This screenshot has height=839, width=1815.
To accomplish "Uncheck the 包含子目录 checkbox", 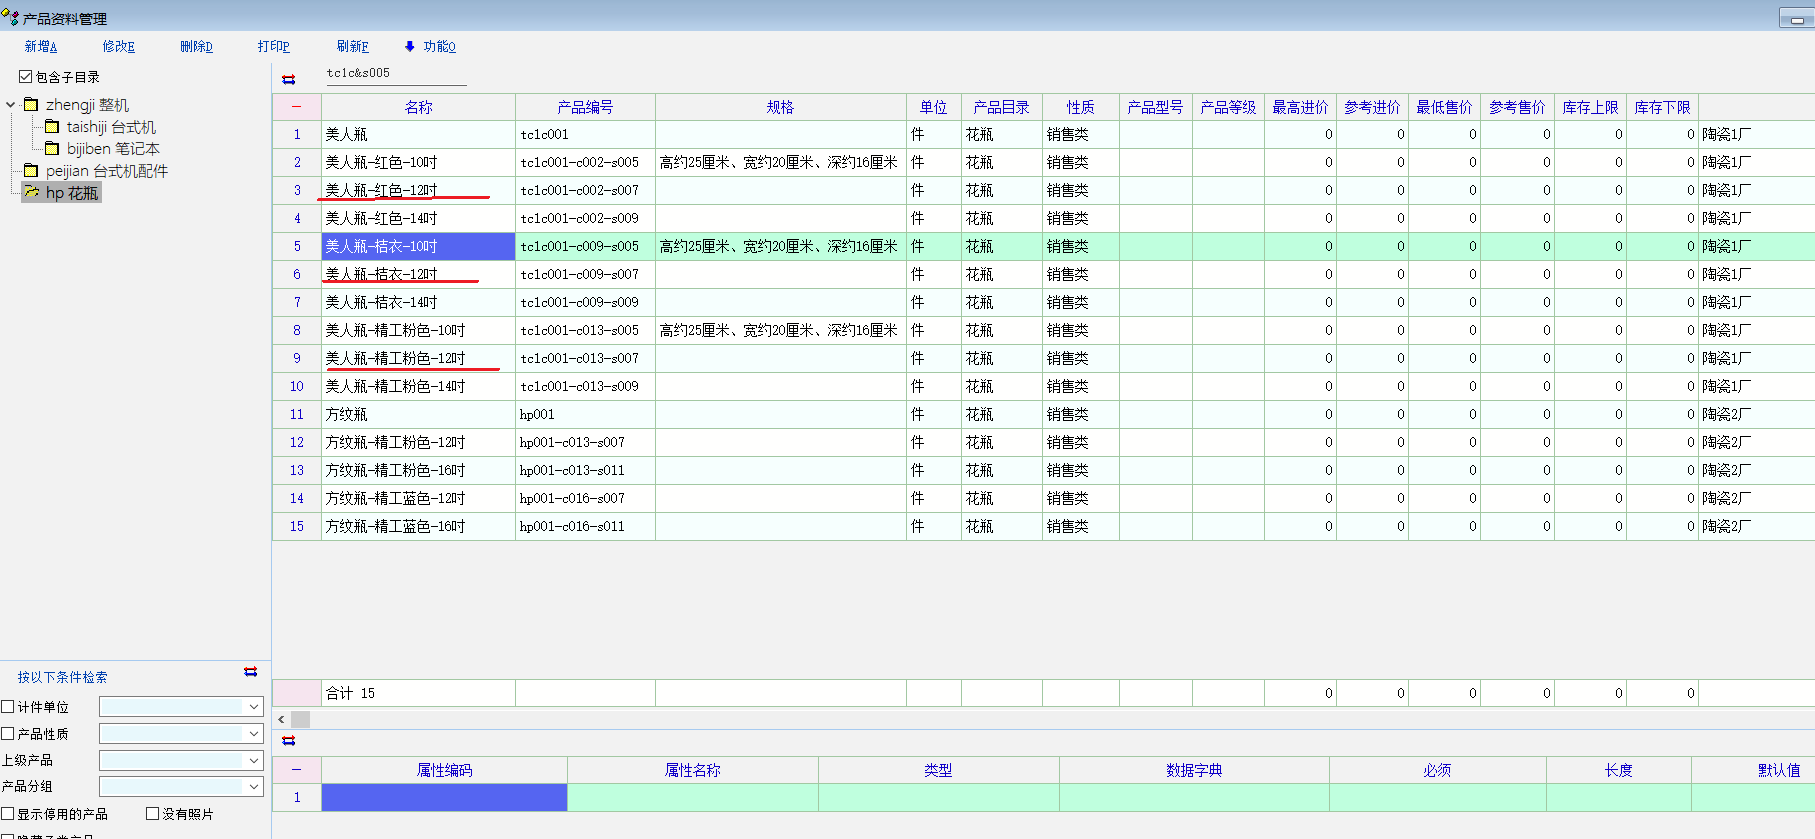I will click(25, 77).
